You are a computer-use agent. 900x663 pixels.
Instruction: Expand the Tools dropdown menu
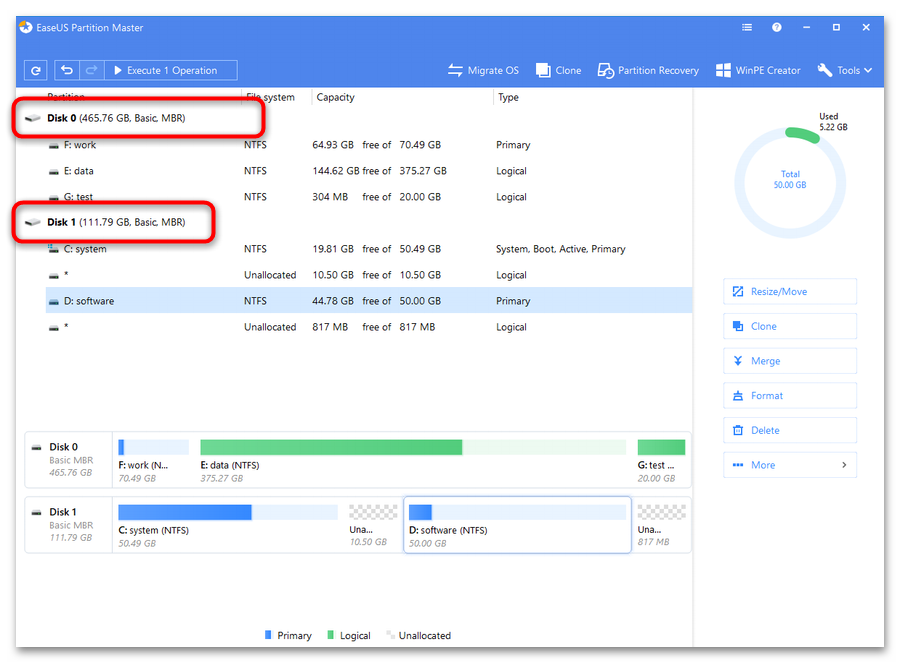pos(845,71)
